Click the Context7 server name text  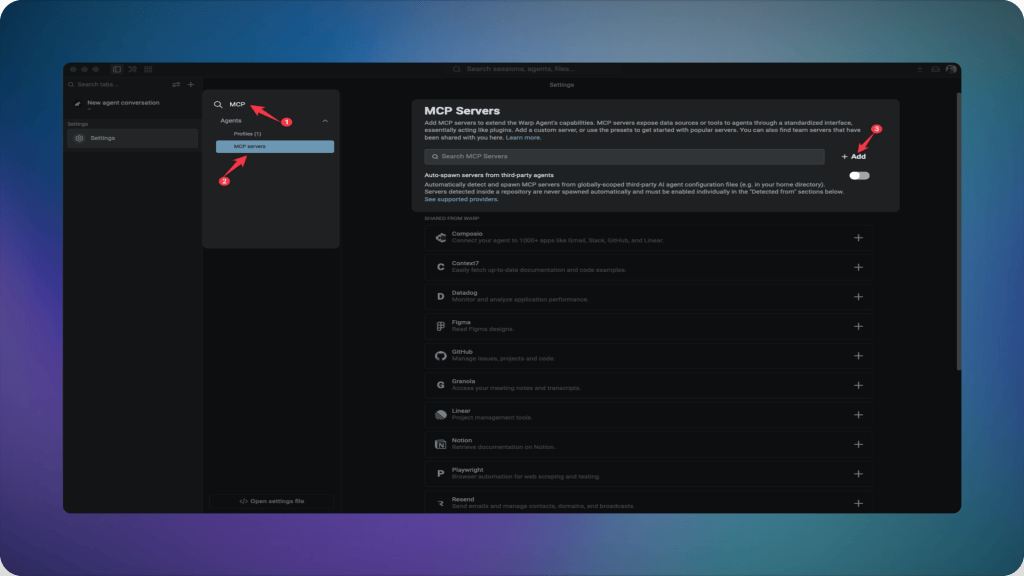465,263
